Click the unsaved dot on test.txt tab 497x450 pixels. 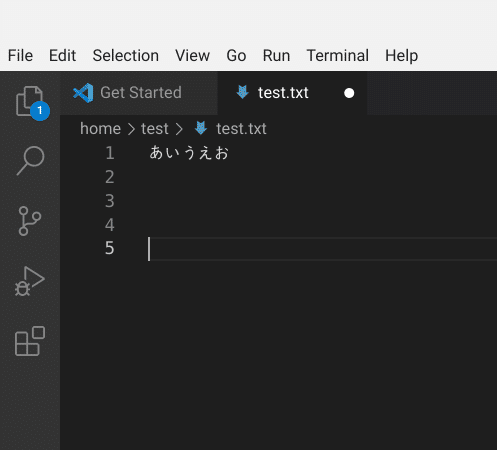(349, 93)
